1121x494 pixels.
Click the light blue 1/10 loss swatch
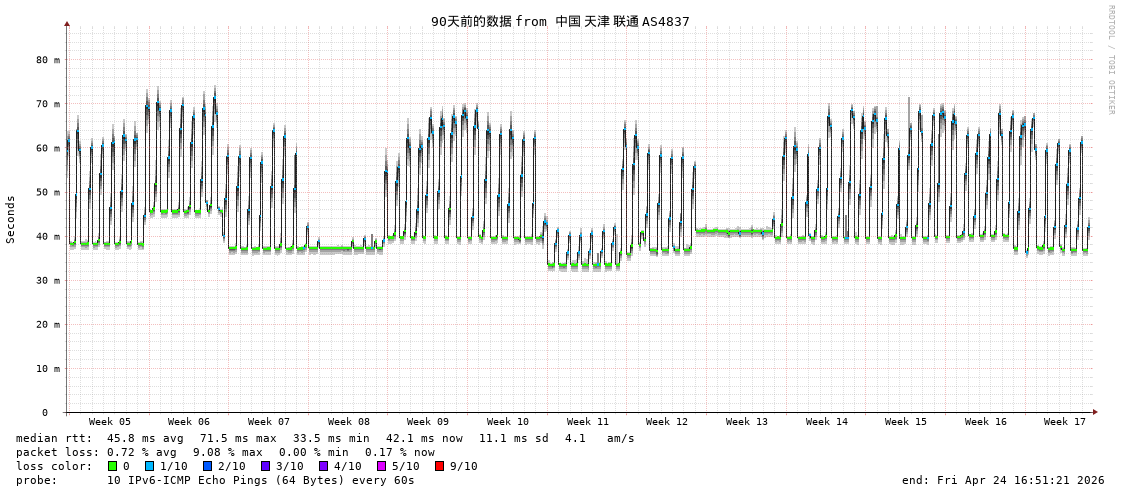coord(150,466)
